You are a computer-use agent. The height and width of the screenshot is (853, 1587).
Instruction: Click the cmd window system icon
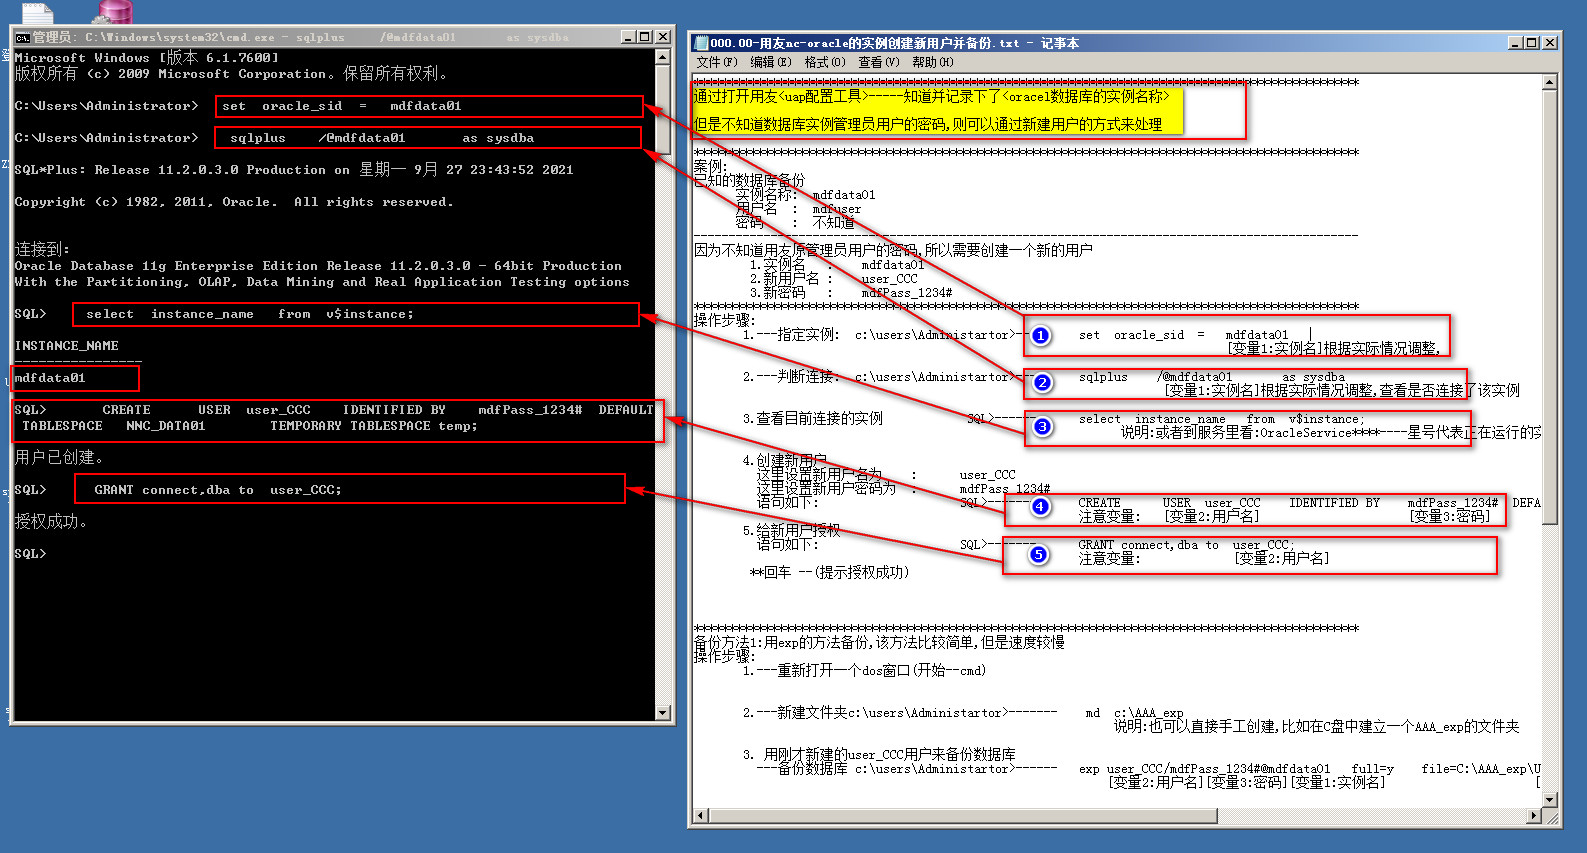[22, 37]
